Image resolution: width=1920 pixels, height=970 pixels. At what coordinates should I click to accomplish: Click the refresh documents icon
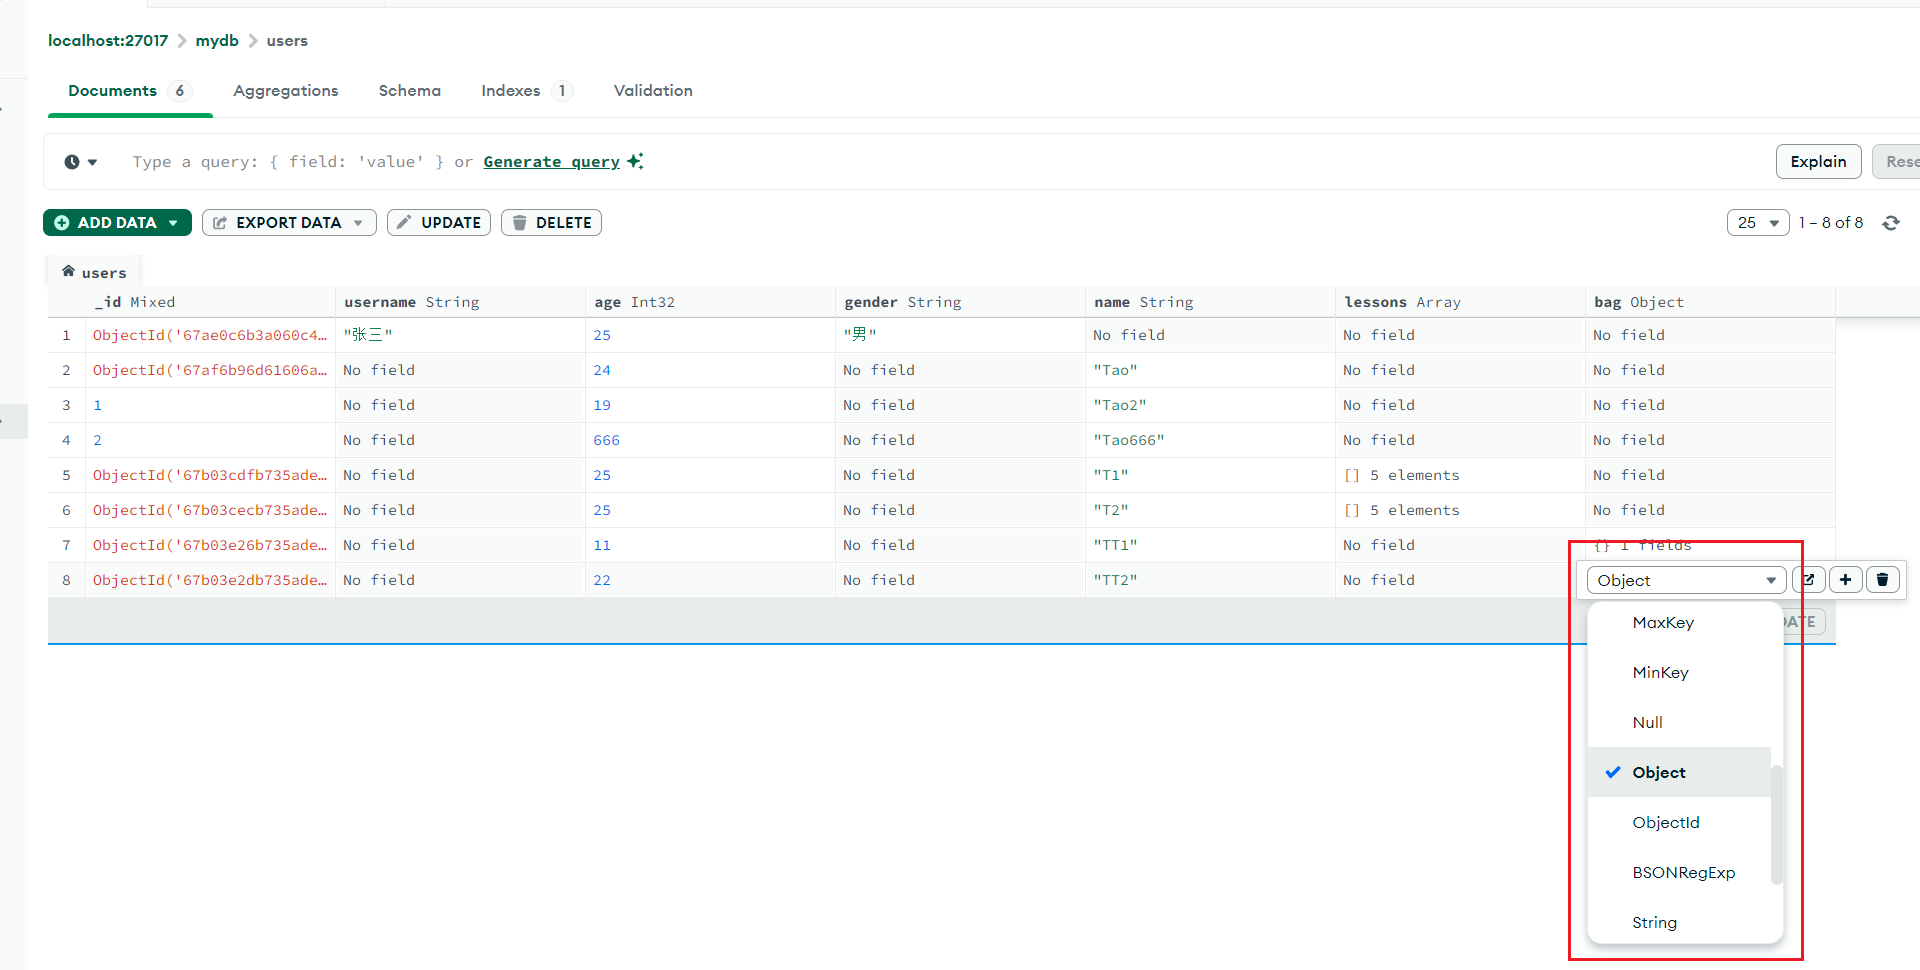click(x=1890, y=223)
